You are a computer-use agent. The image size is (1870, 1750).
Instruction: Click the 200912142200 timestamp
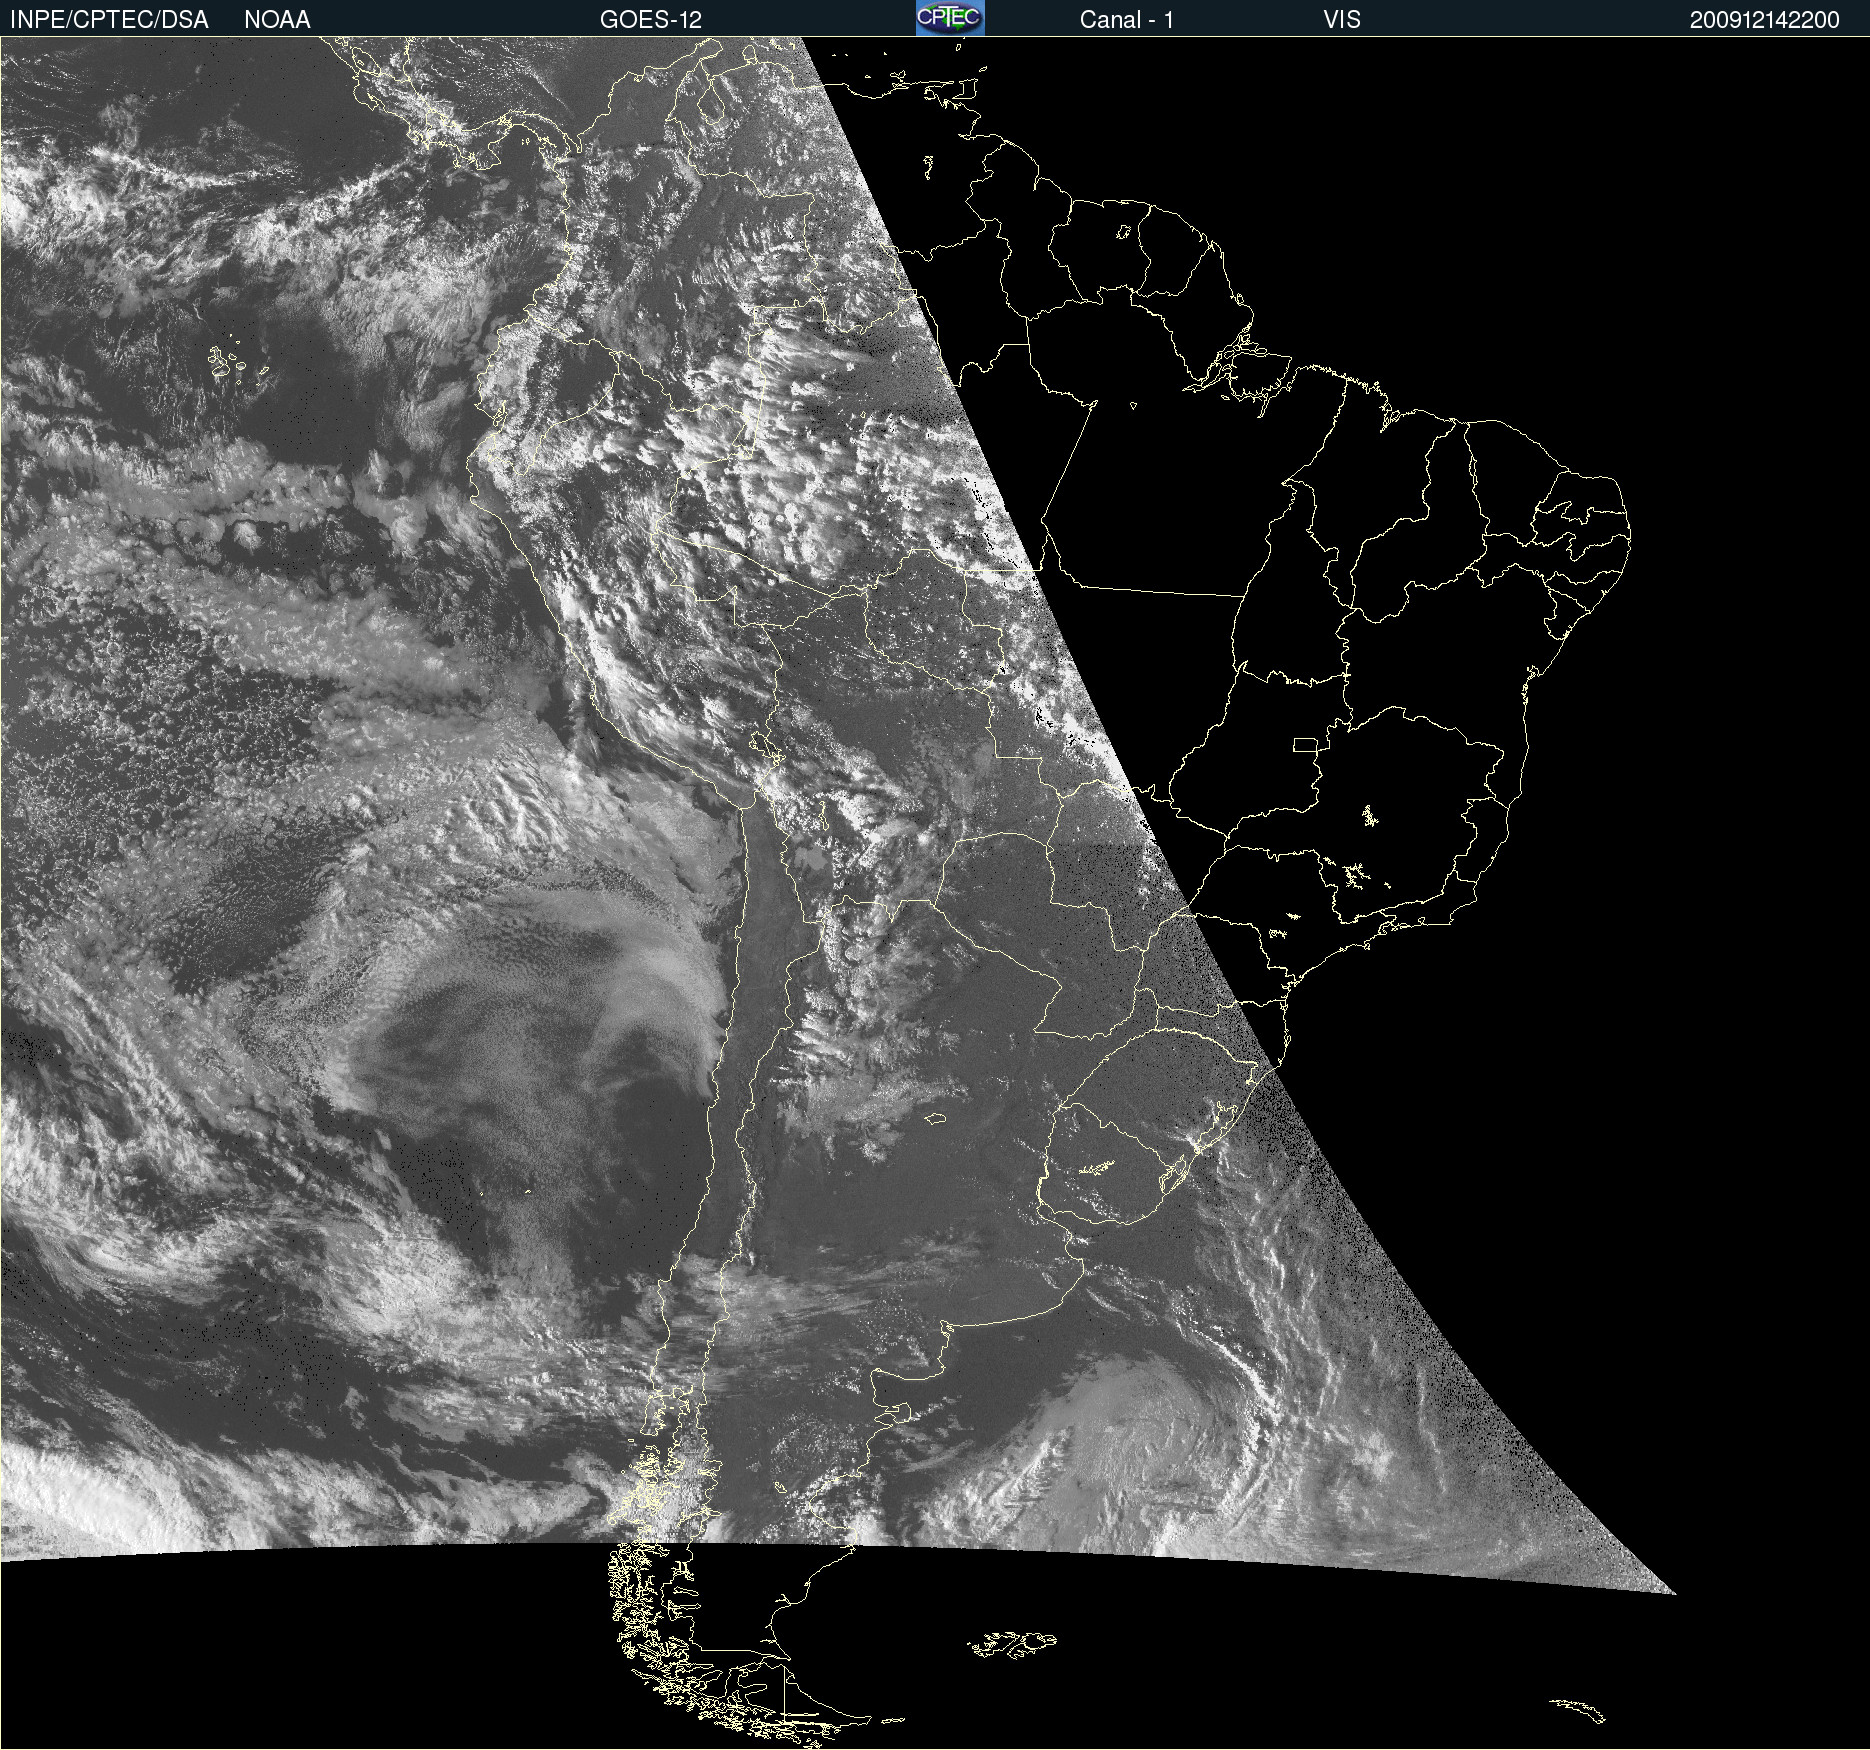(x=1765, y=20)
